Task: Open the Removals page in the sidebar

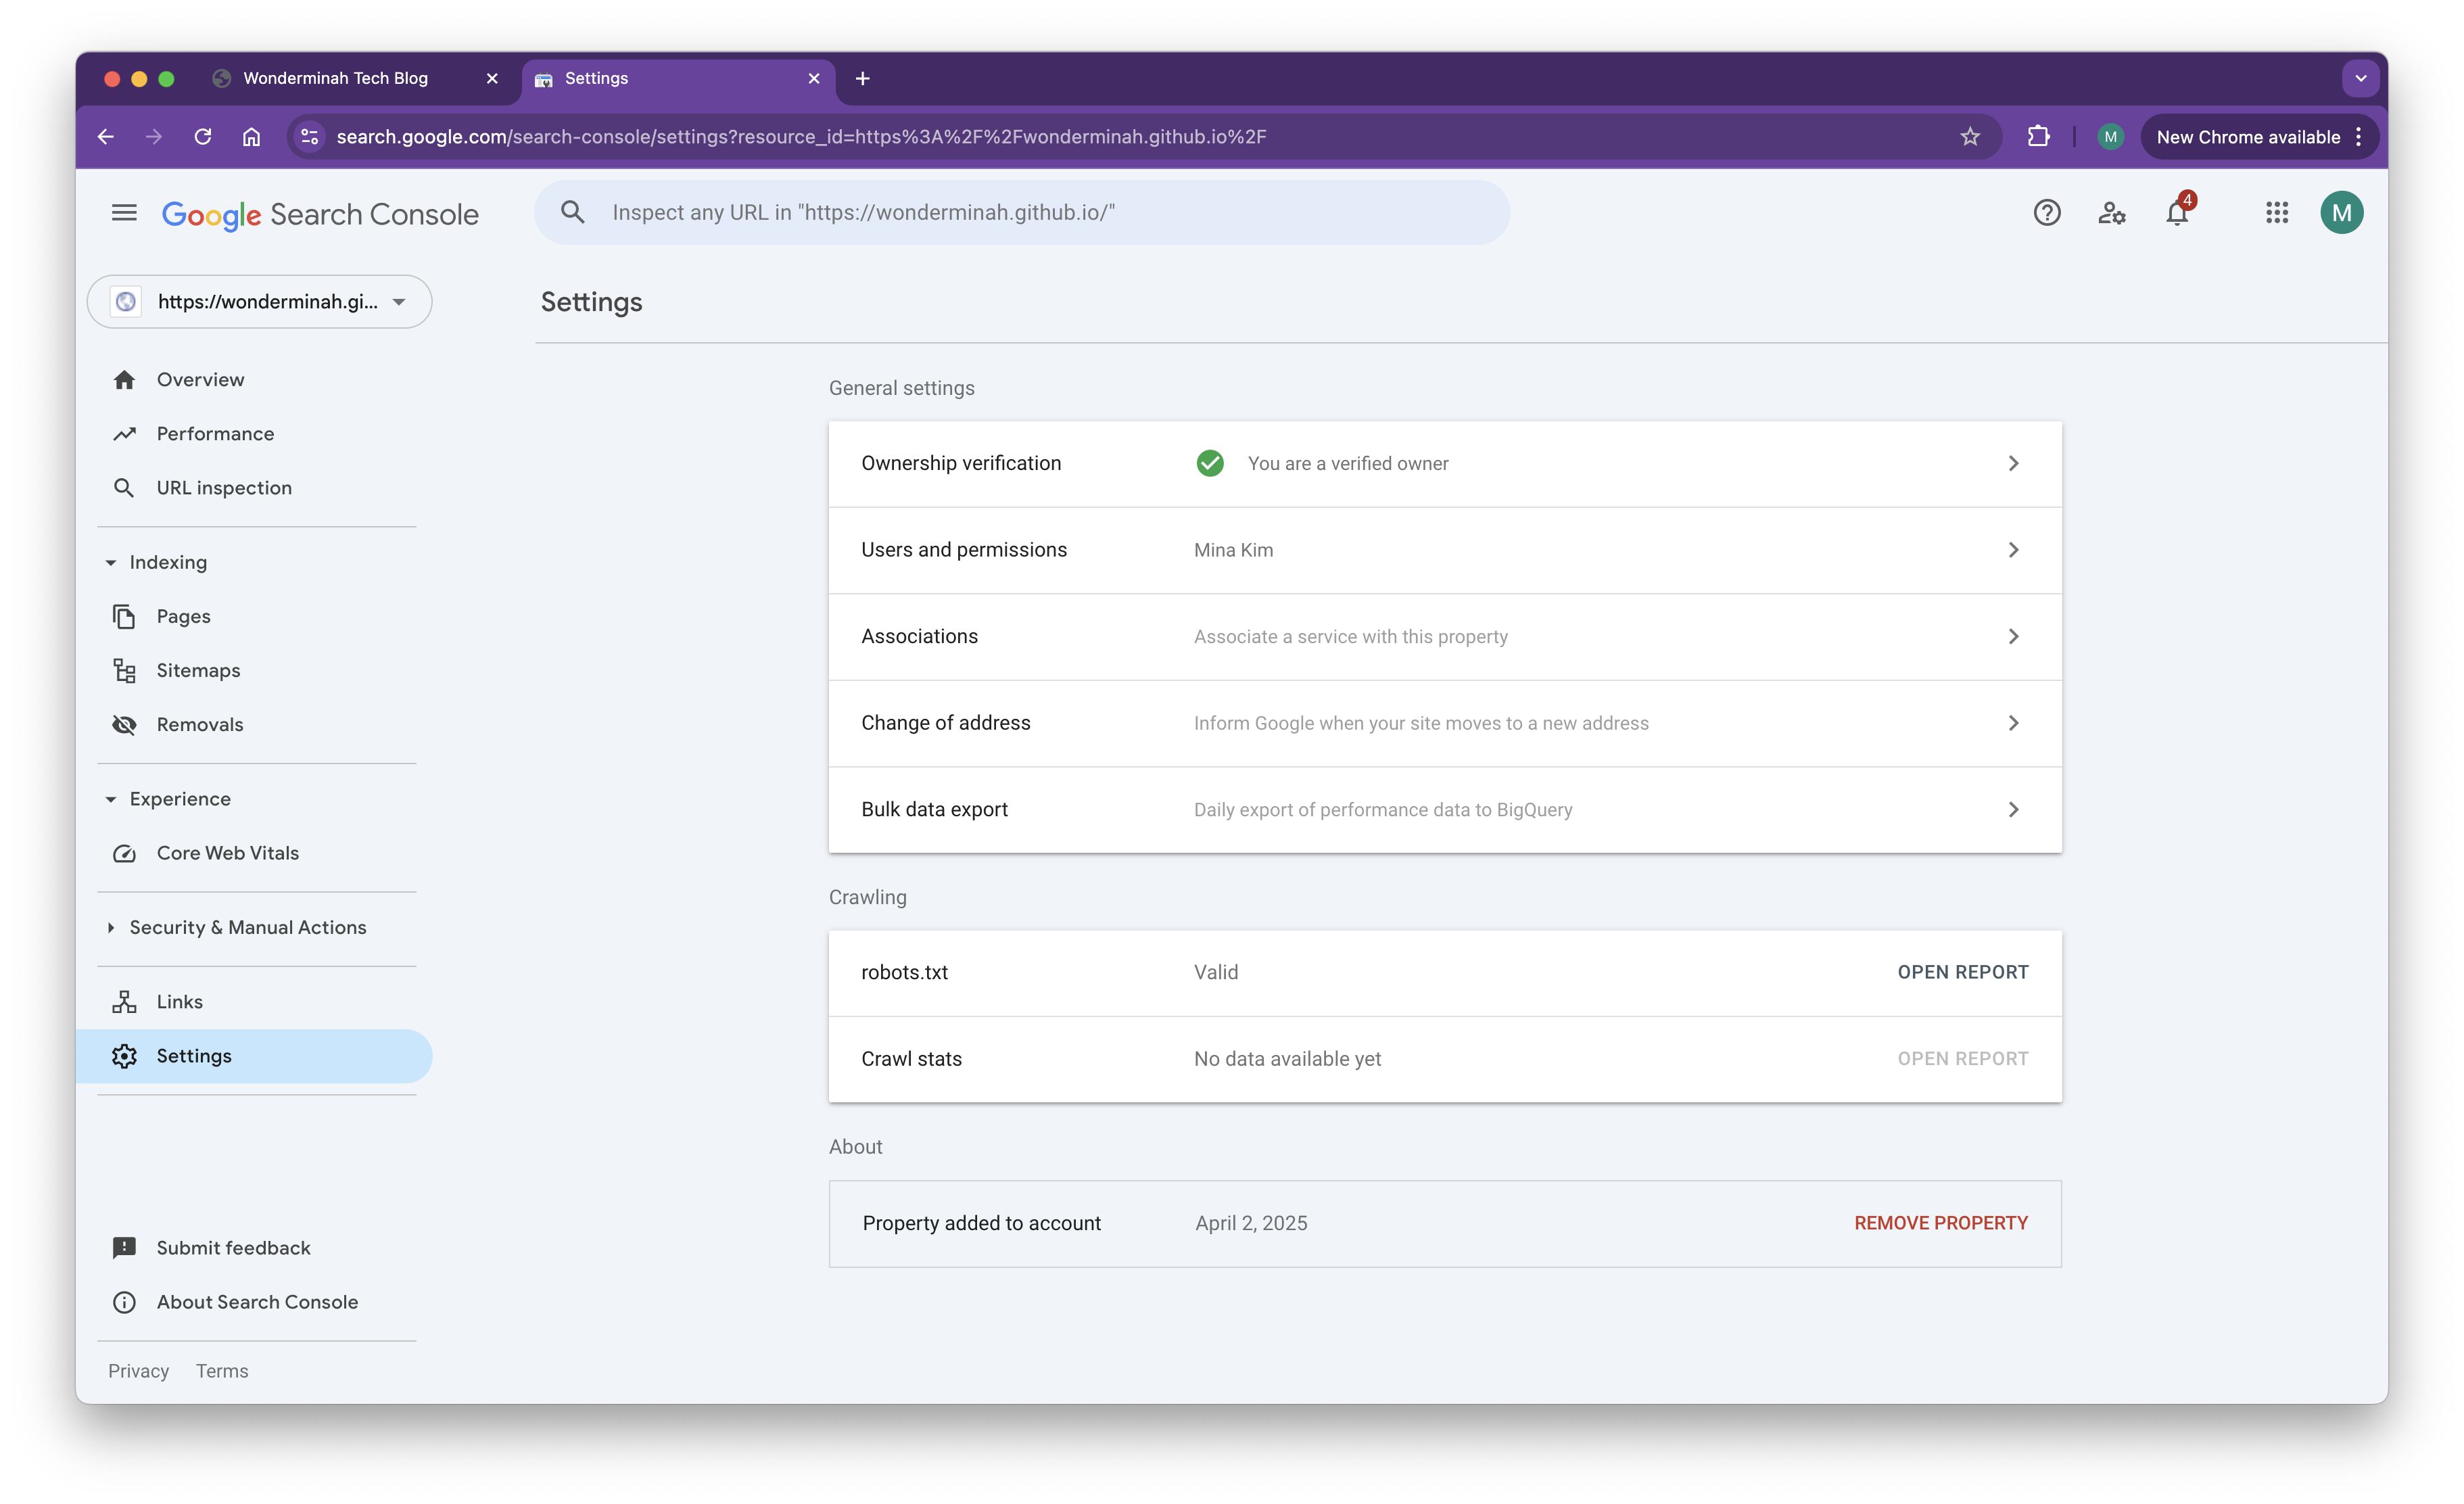Action: pyautogui.click(x=199, y=724)
